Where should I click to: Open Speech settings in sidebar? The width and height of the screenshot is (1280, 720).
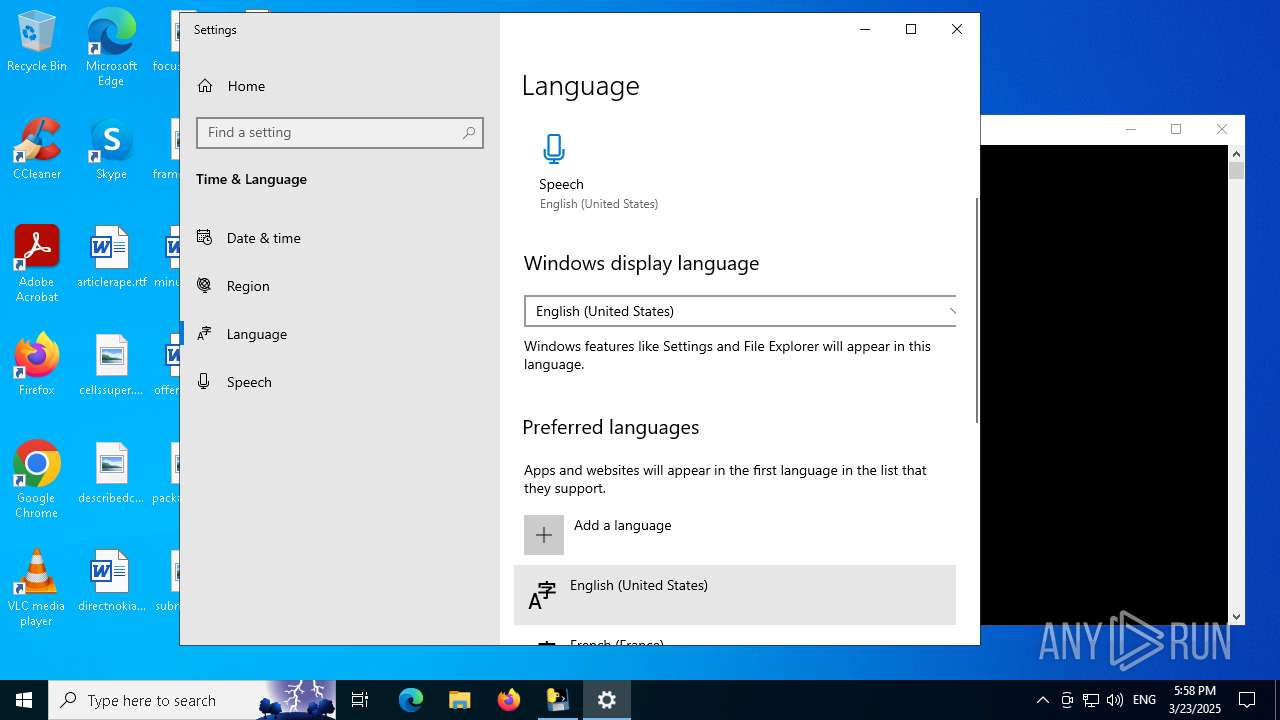point(249,382)
